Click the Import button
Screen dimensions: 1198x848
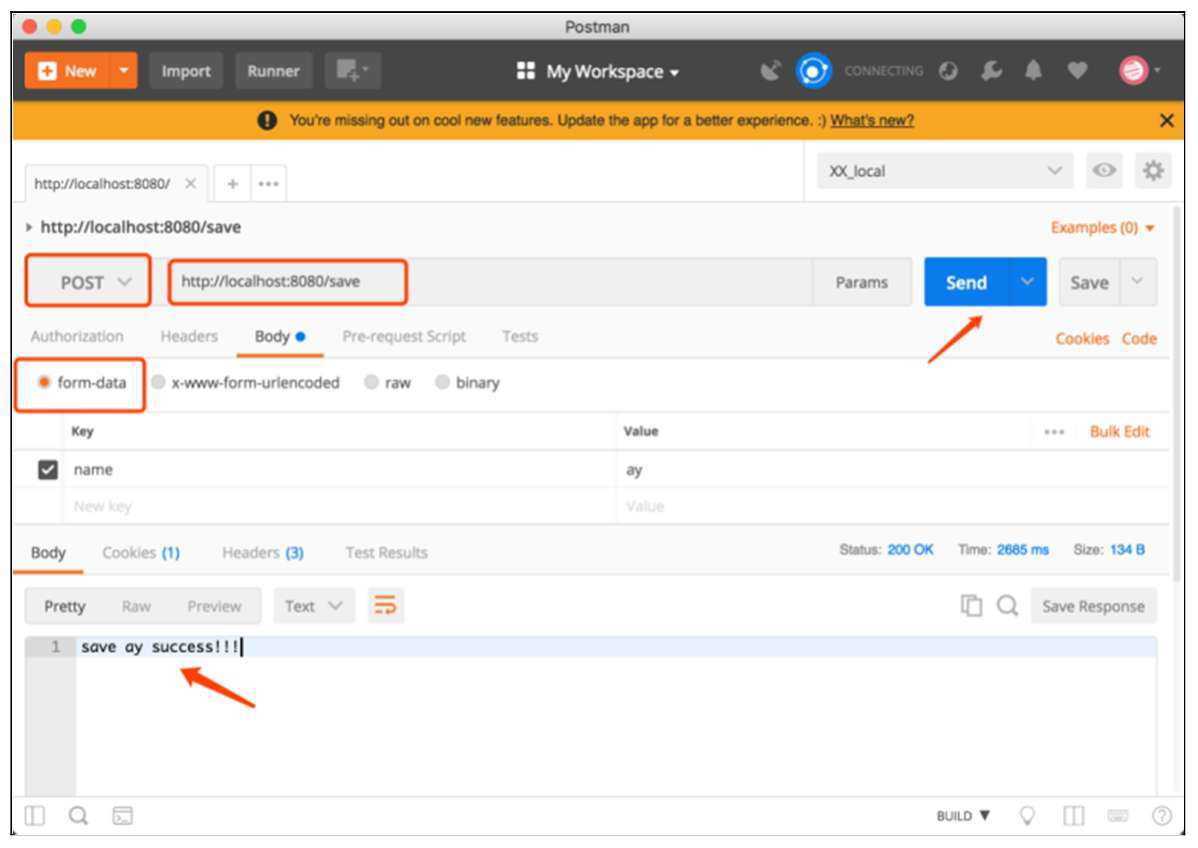tap(186, 71)
